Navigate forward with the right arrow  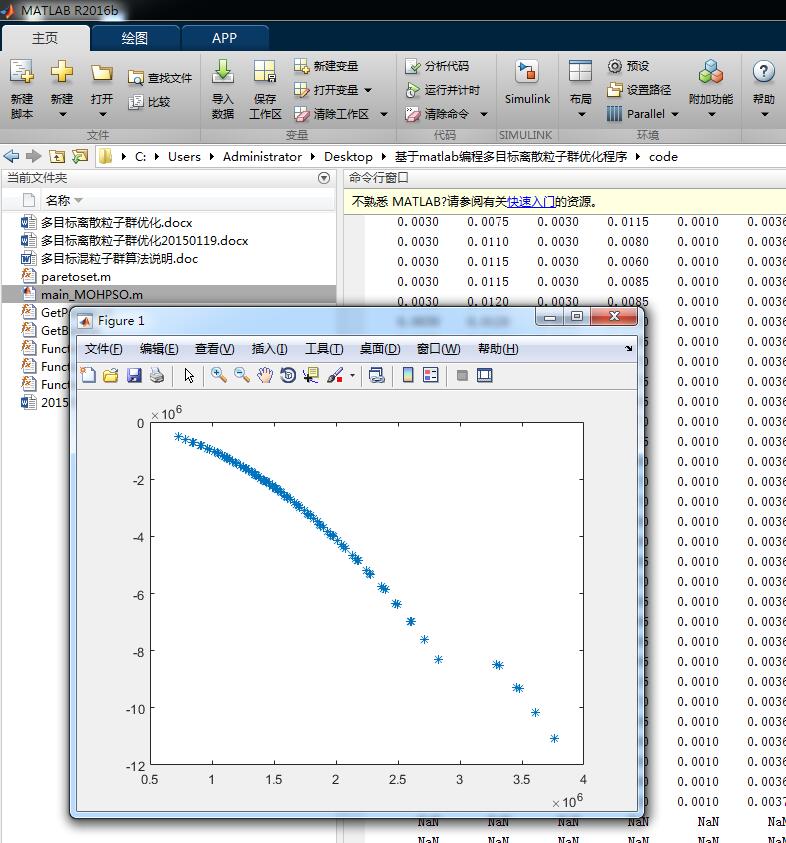[x=34, y=156]
